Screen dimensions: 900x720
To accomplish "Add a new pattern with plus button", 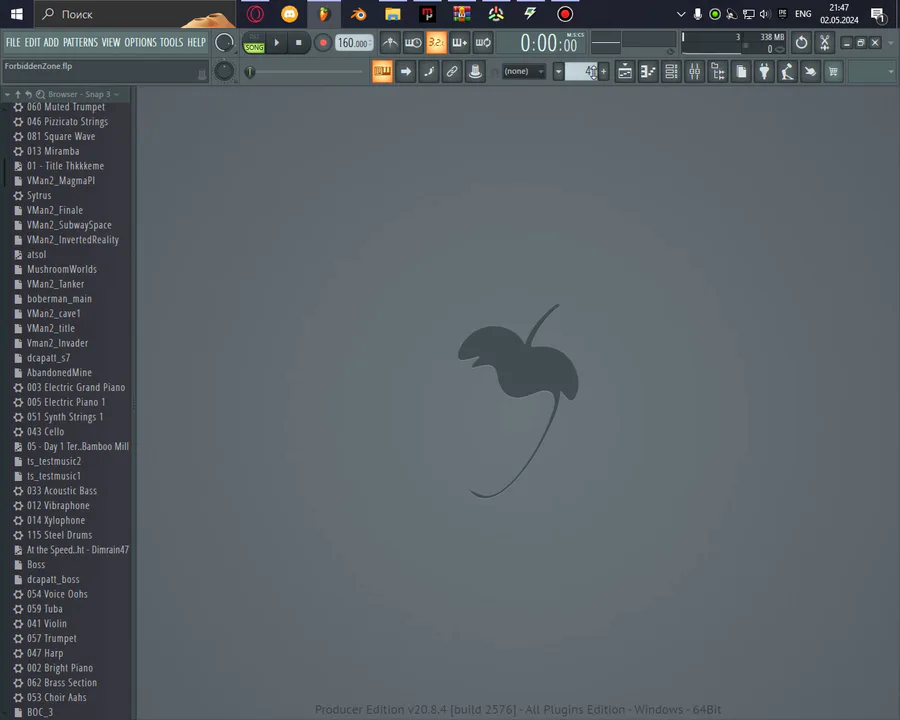I will 604,72.
